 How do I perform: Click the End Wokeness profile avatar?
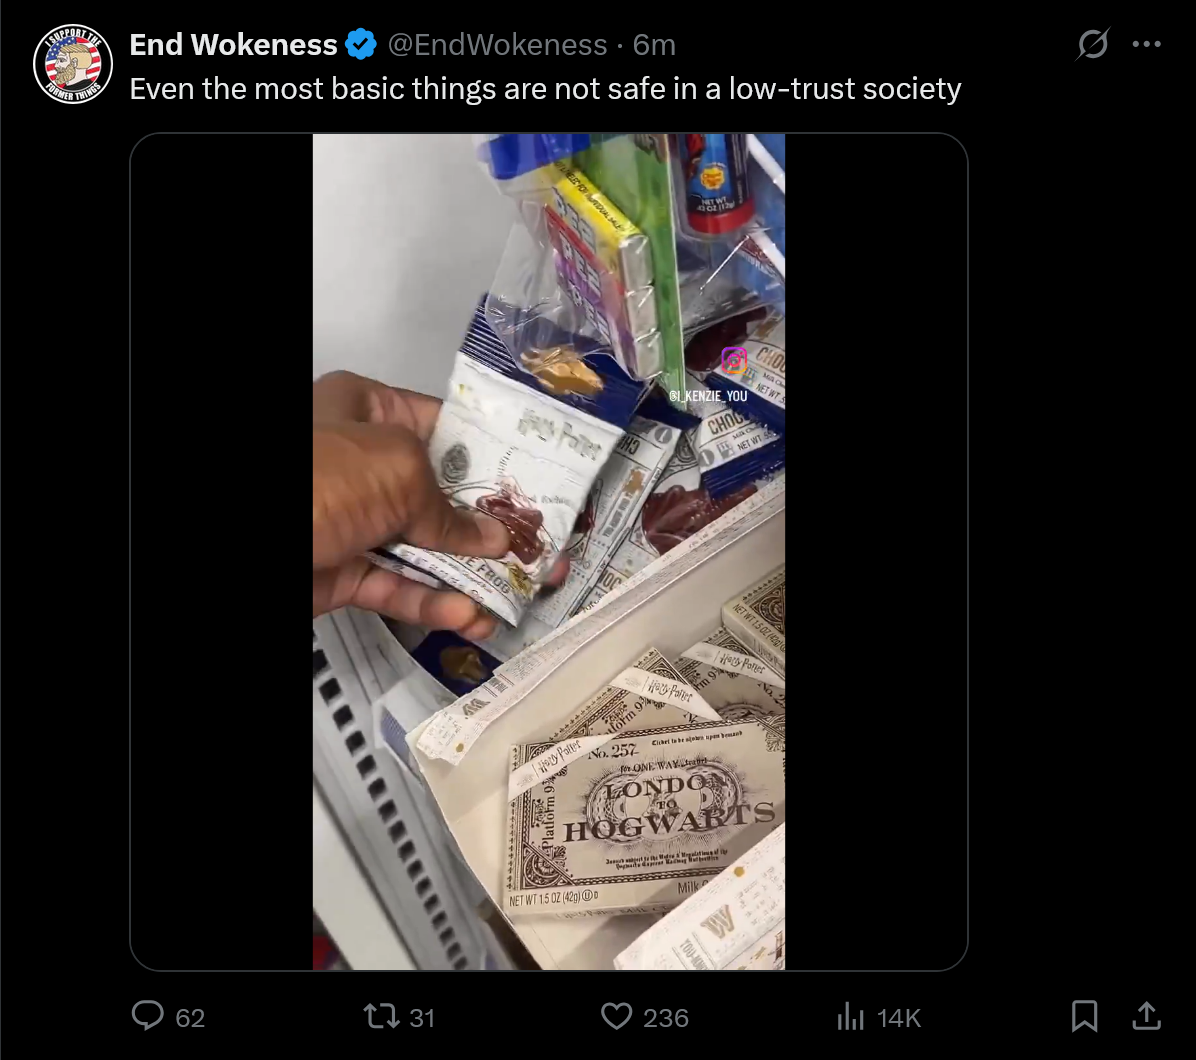(73, 63)
